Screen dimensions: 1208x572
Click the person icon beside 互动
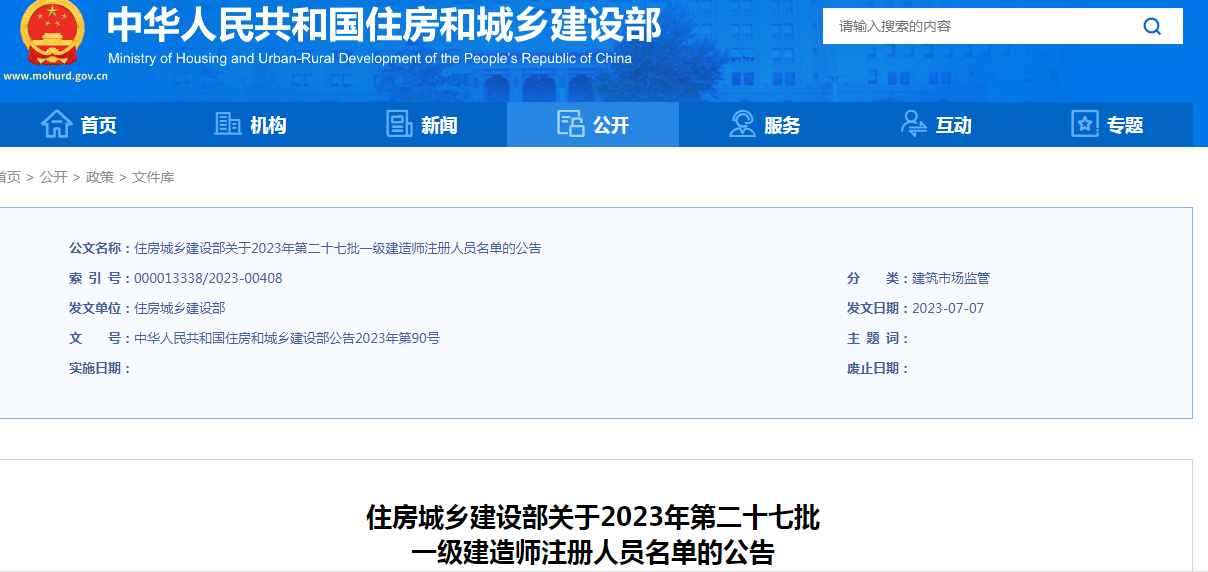coord(913,124)
